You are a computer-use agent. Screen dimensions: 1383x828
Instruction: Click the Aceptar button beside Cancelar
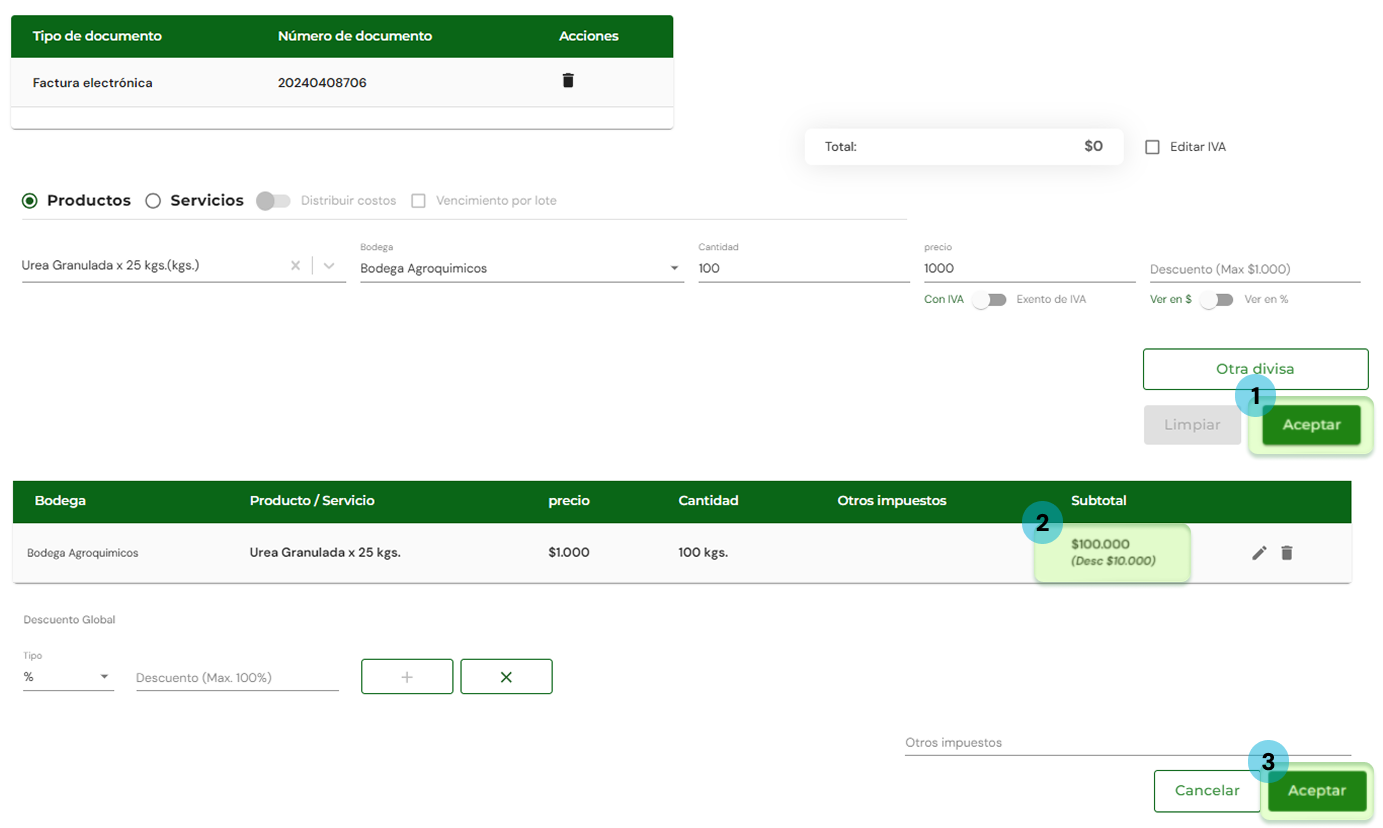click(x=1317, y=791)
